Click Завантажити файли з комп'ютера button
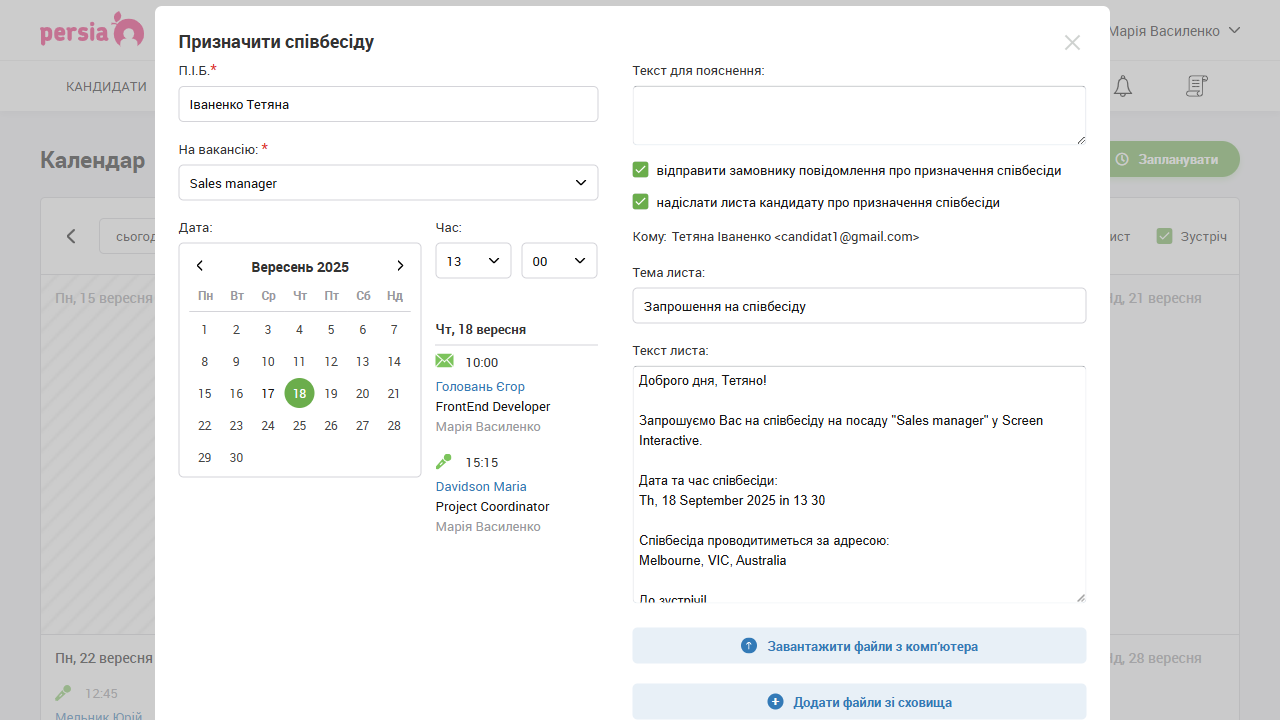This screenshot has height=720, width=1280. pos(859,646)
